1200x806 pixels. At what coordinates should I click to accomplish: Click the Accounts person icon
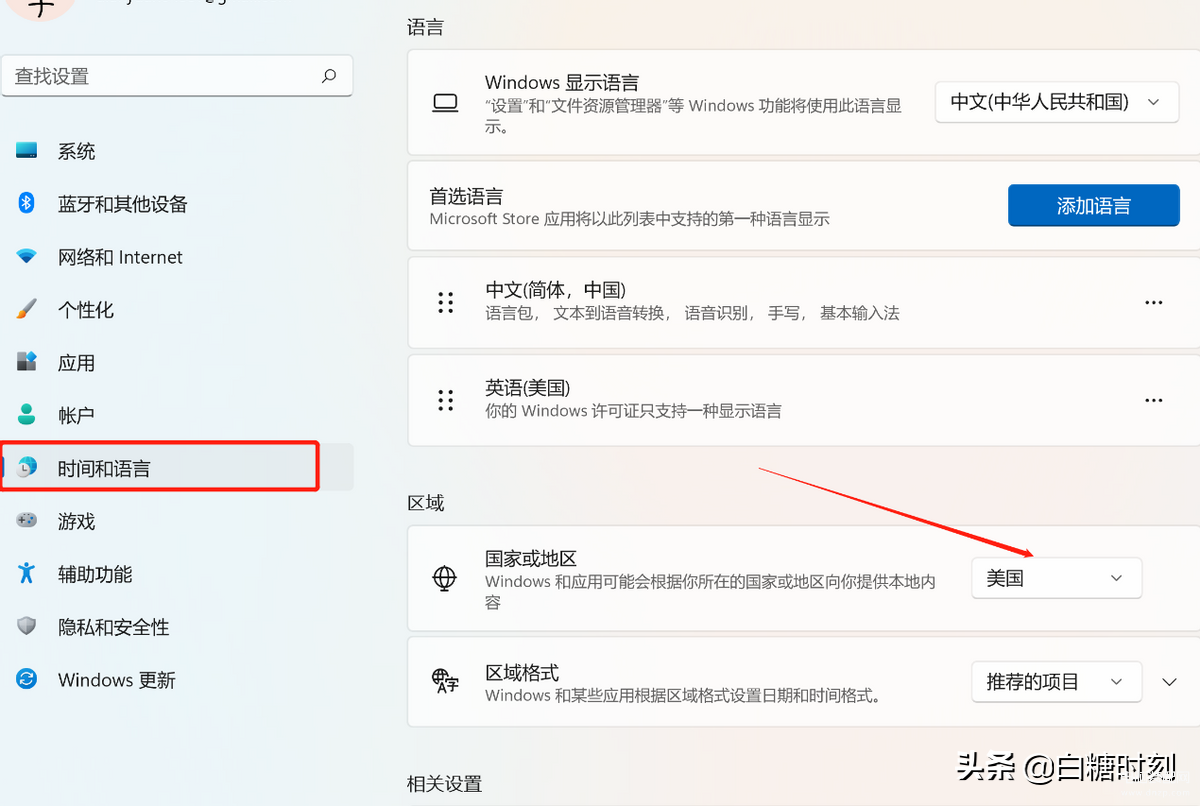(x=27, y=414)
